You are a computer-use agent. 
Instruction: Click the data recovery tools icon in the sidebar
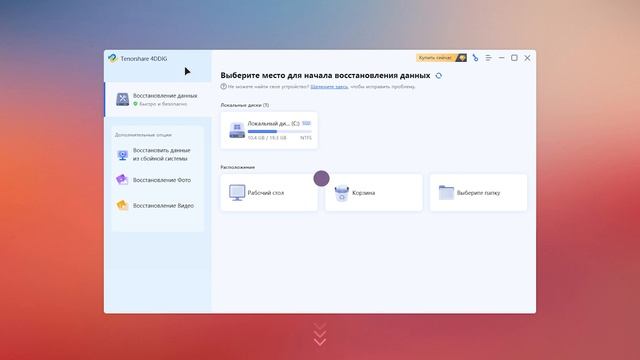122,99
